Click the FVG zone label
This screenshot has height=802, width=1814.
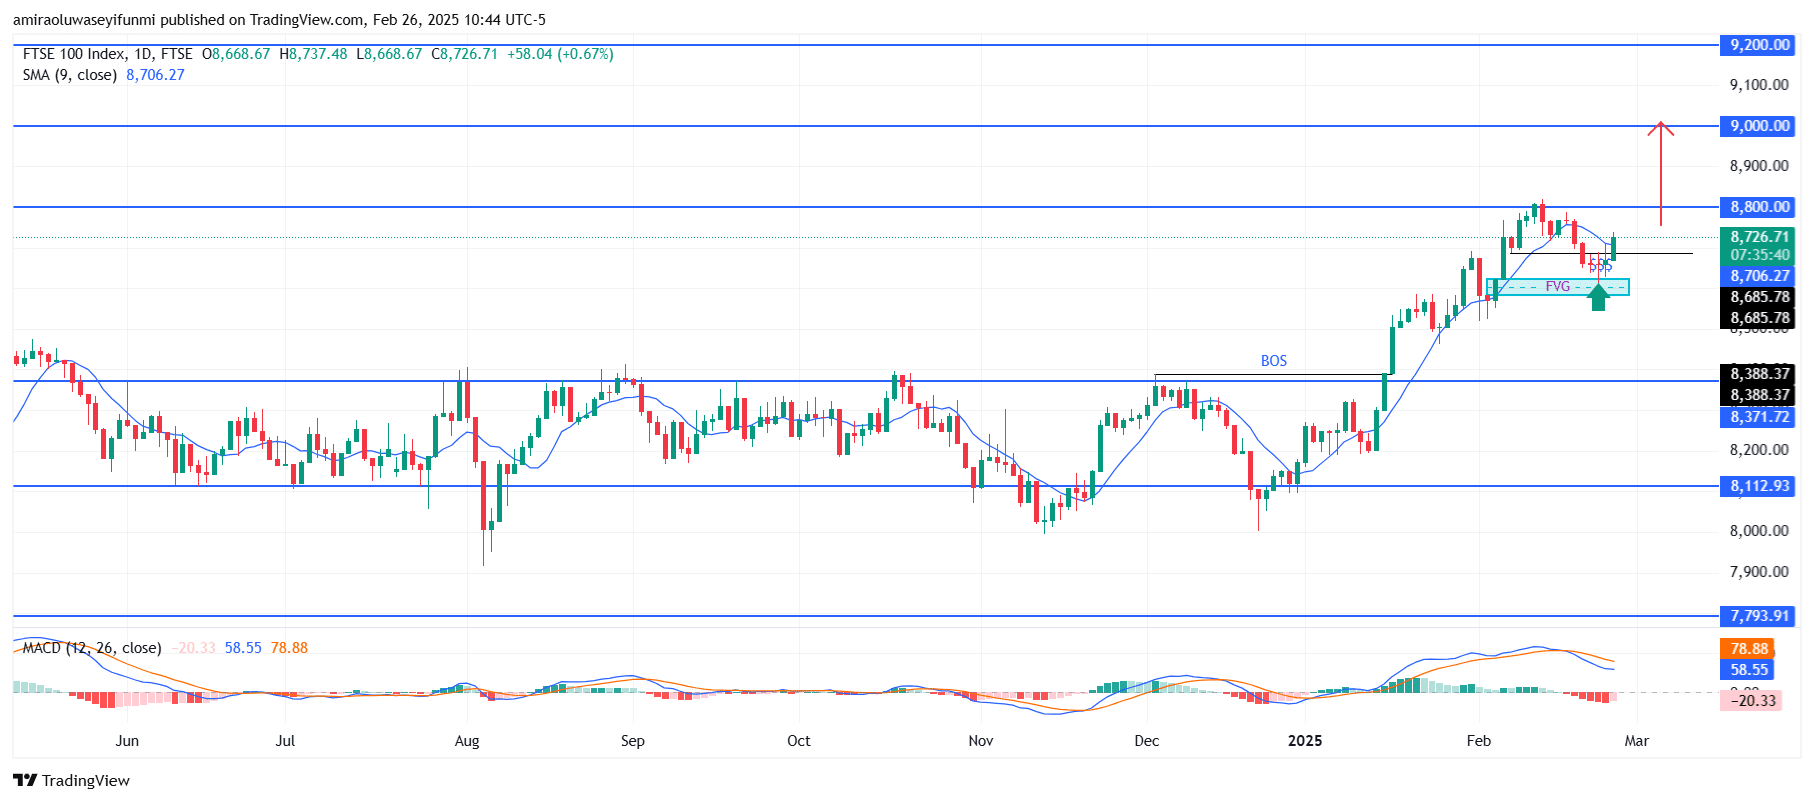pos(1557,287)
